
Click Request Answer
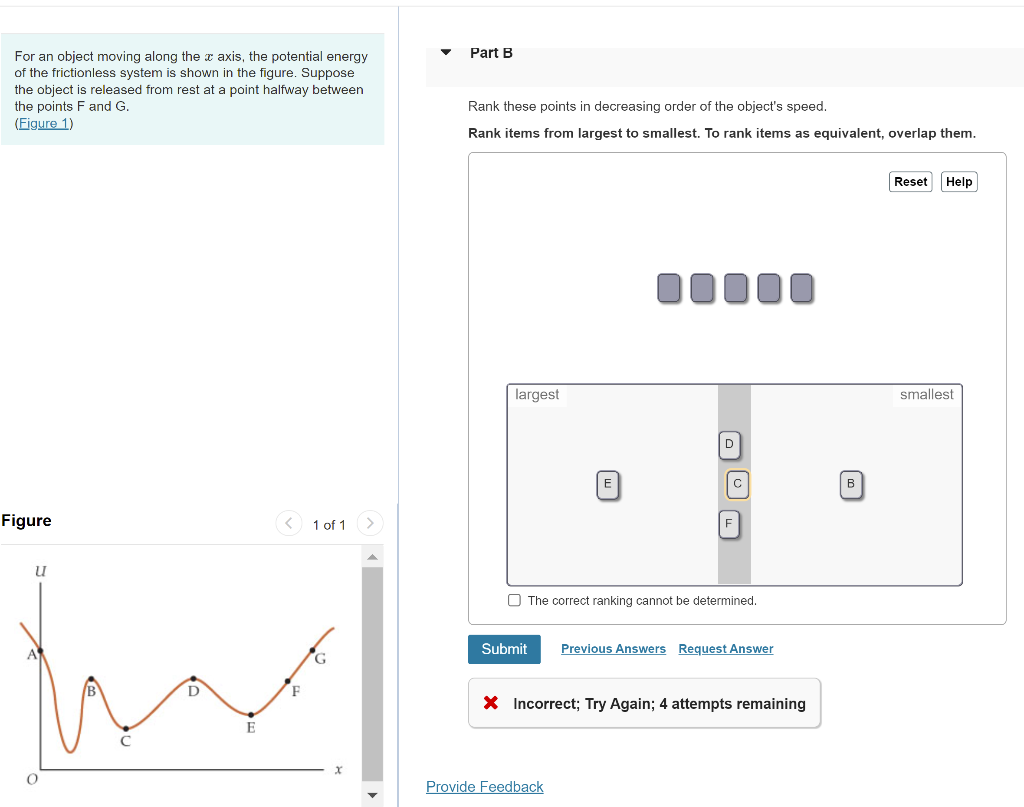click(x=725, y=648)
